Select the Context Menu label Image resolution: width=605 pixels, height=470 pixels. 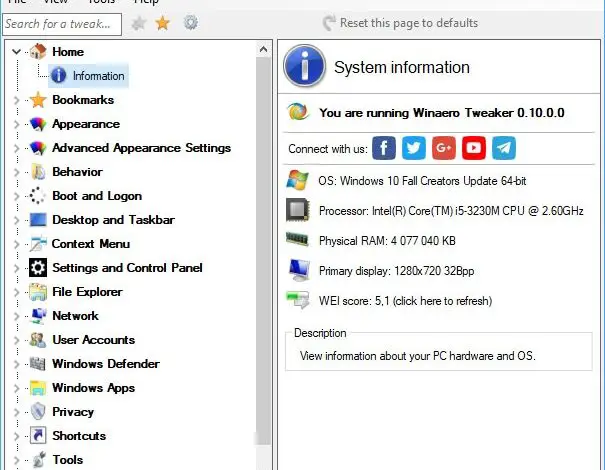tap(91, 244)
